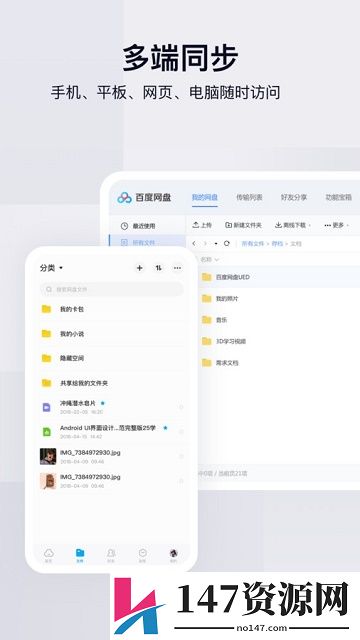Sort by the 名称 name column header
This screenshot has height=640, width=360.
210,259
